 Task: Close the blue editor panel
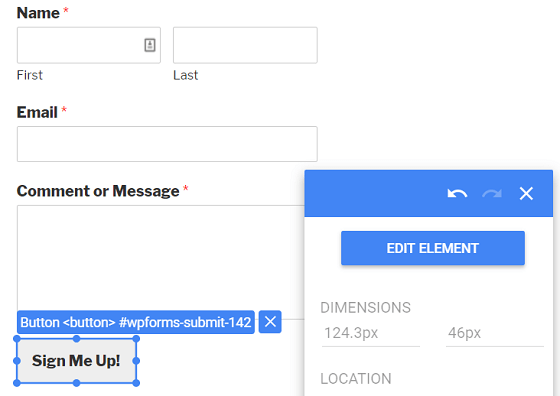click(x=526, y=194)
